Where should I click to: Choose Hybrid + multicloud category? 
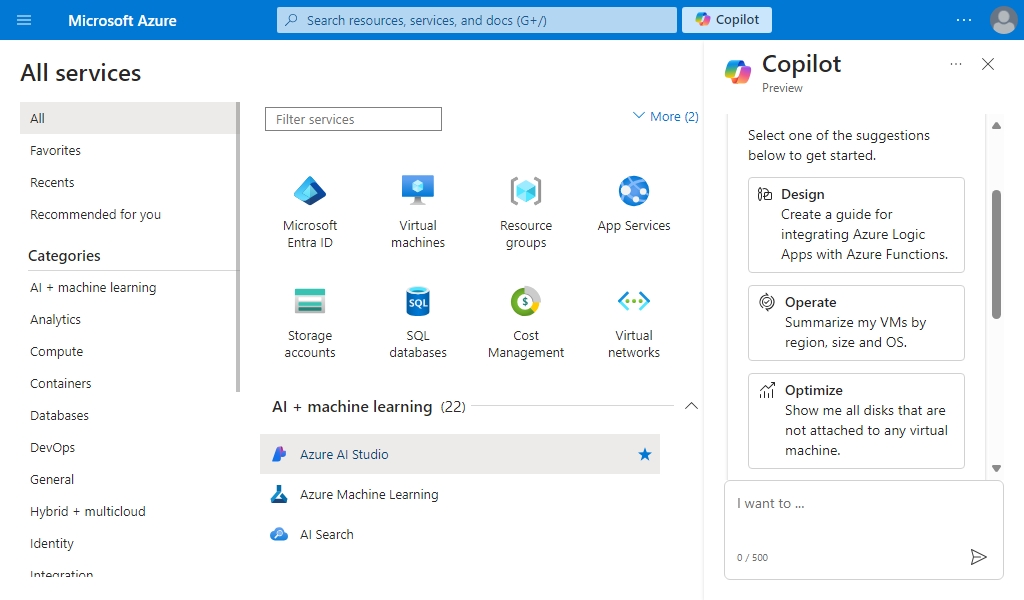[x=88, y=511]
